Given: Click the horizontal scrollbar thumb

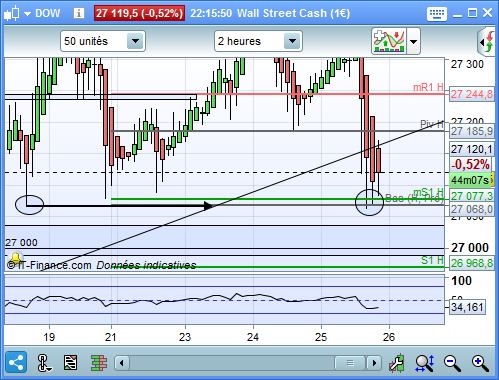Looking at the screenshot, I should [350, 363].
